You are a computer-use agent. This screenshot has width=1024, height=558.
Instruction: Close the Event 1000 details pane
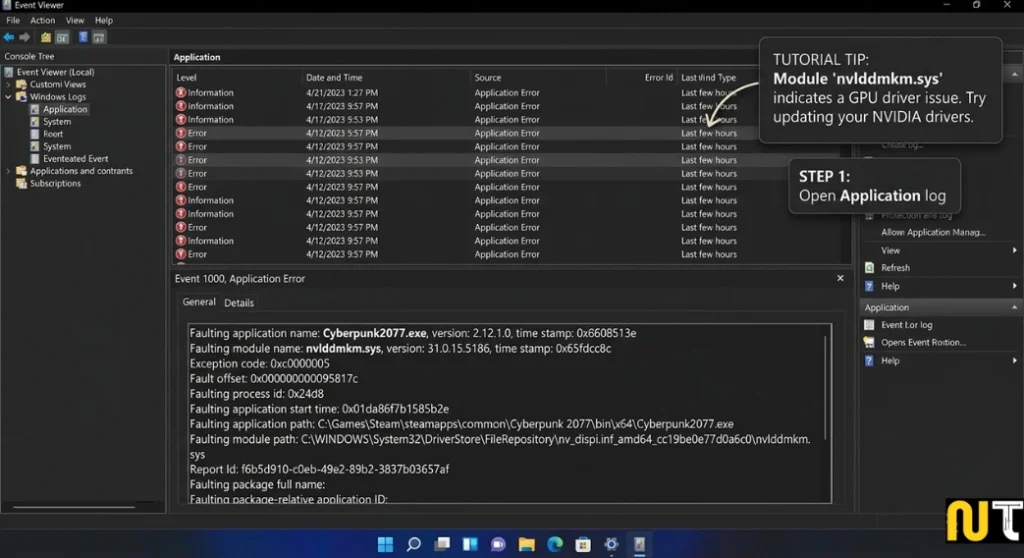click(x=840, y=278)
